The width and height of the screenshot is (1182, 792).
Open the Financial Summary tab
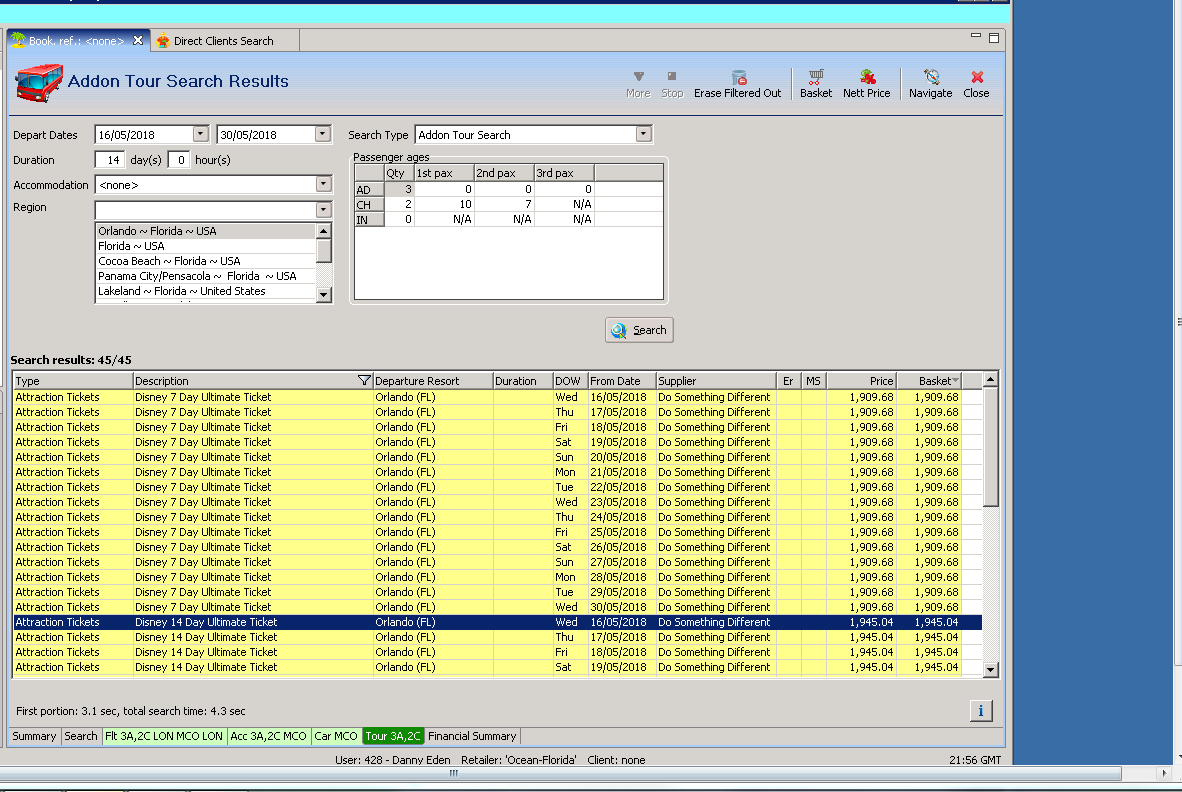[472, 736]
